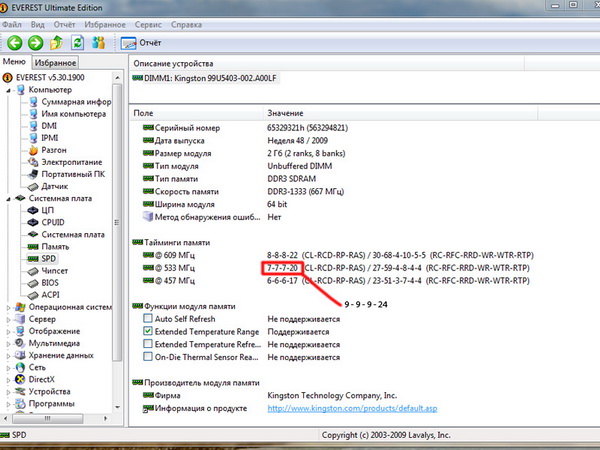Open the users icon in the toolbar
The height and width of the screenshot is (450, 600).
[x=98, y=42]
